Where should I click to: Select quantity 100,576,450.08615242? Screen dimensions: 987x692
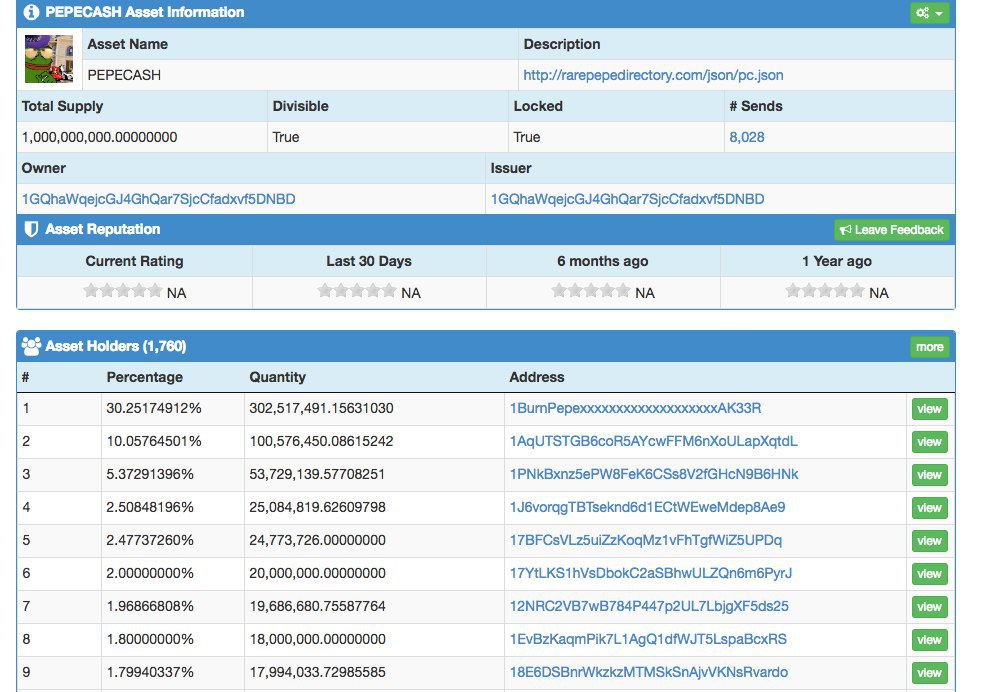coord(321,441)
